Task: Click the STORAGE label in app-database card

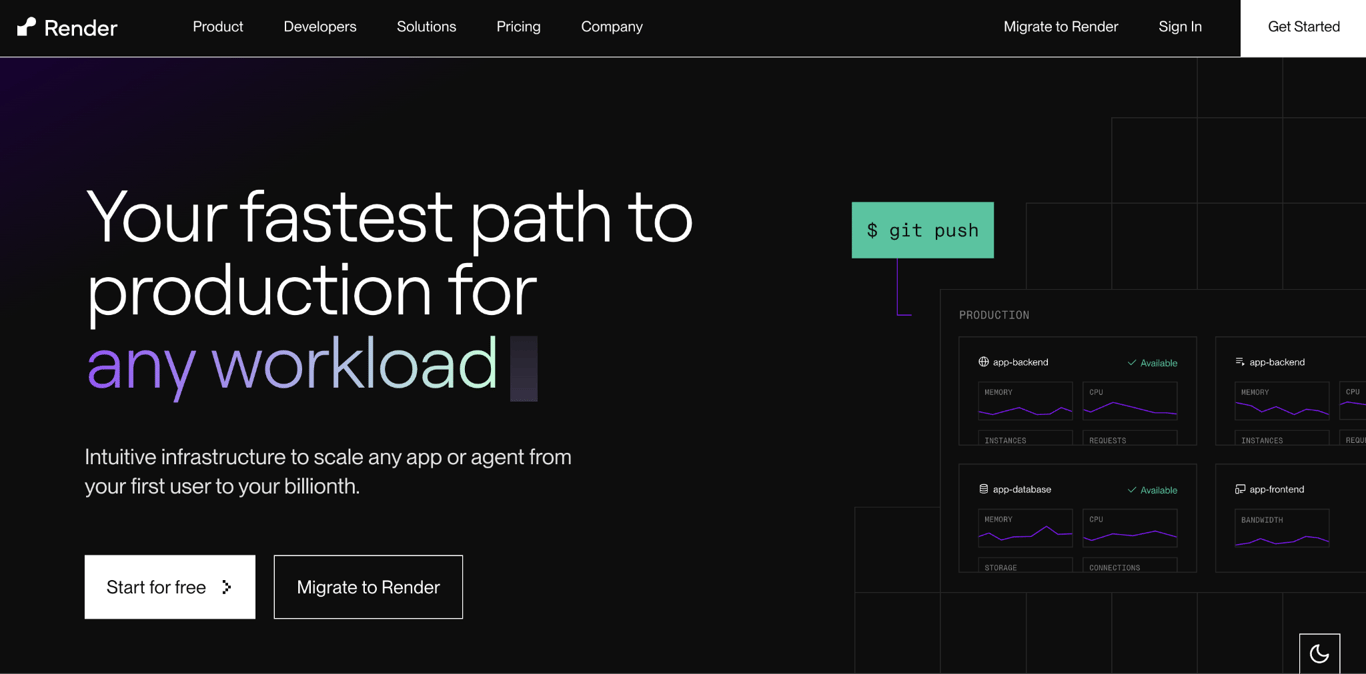Action: pyautogui.click(x=1000, y=568)
